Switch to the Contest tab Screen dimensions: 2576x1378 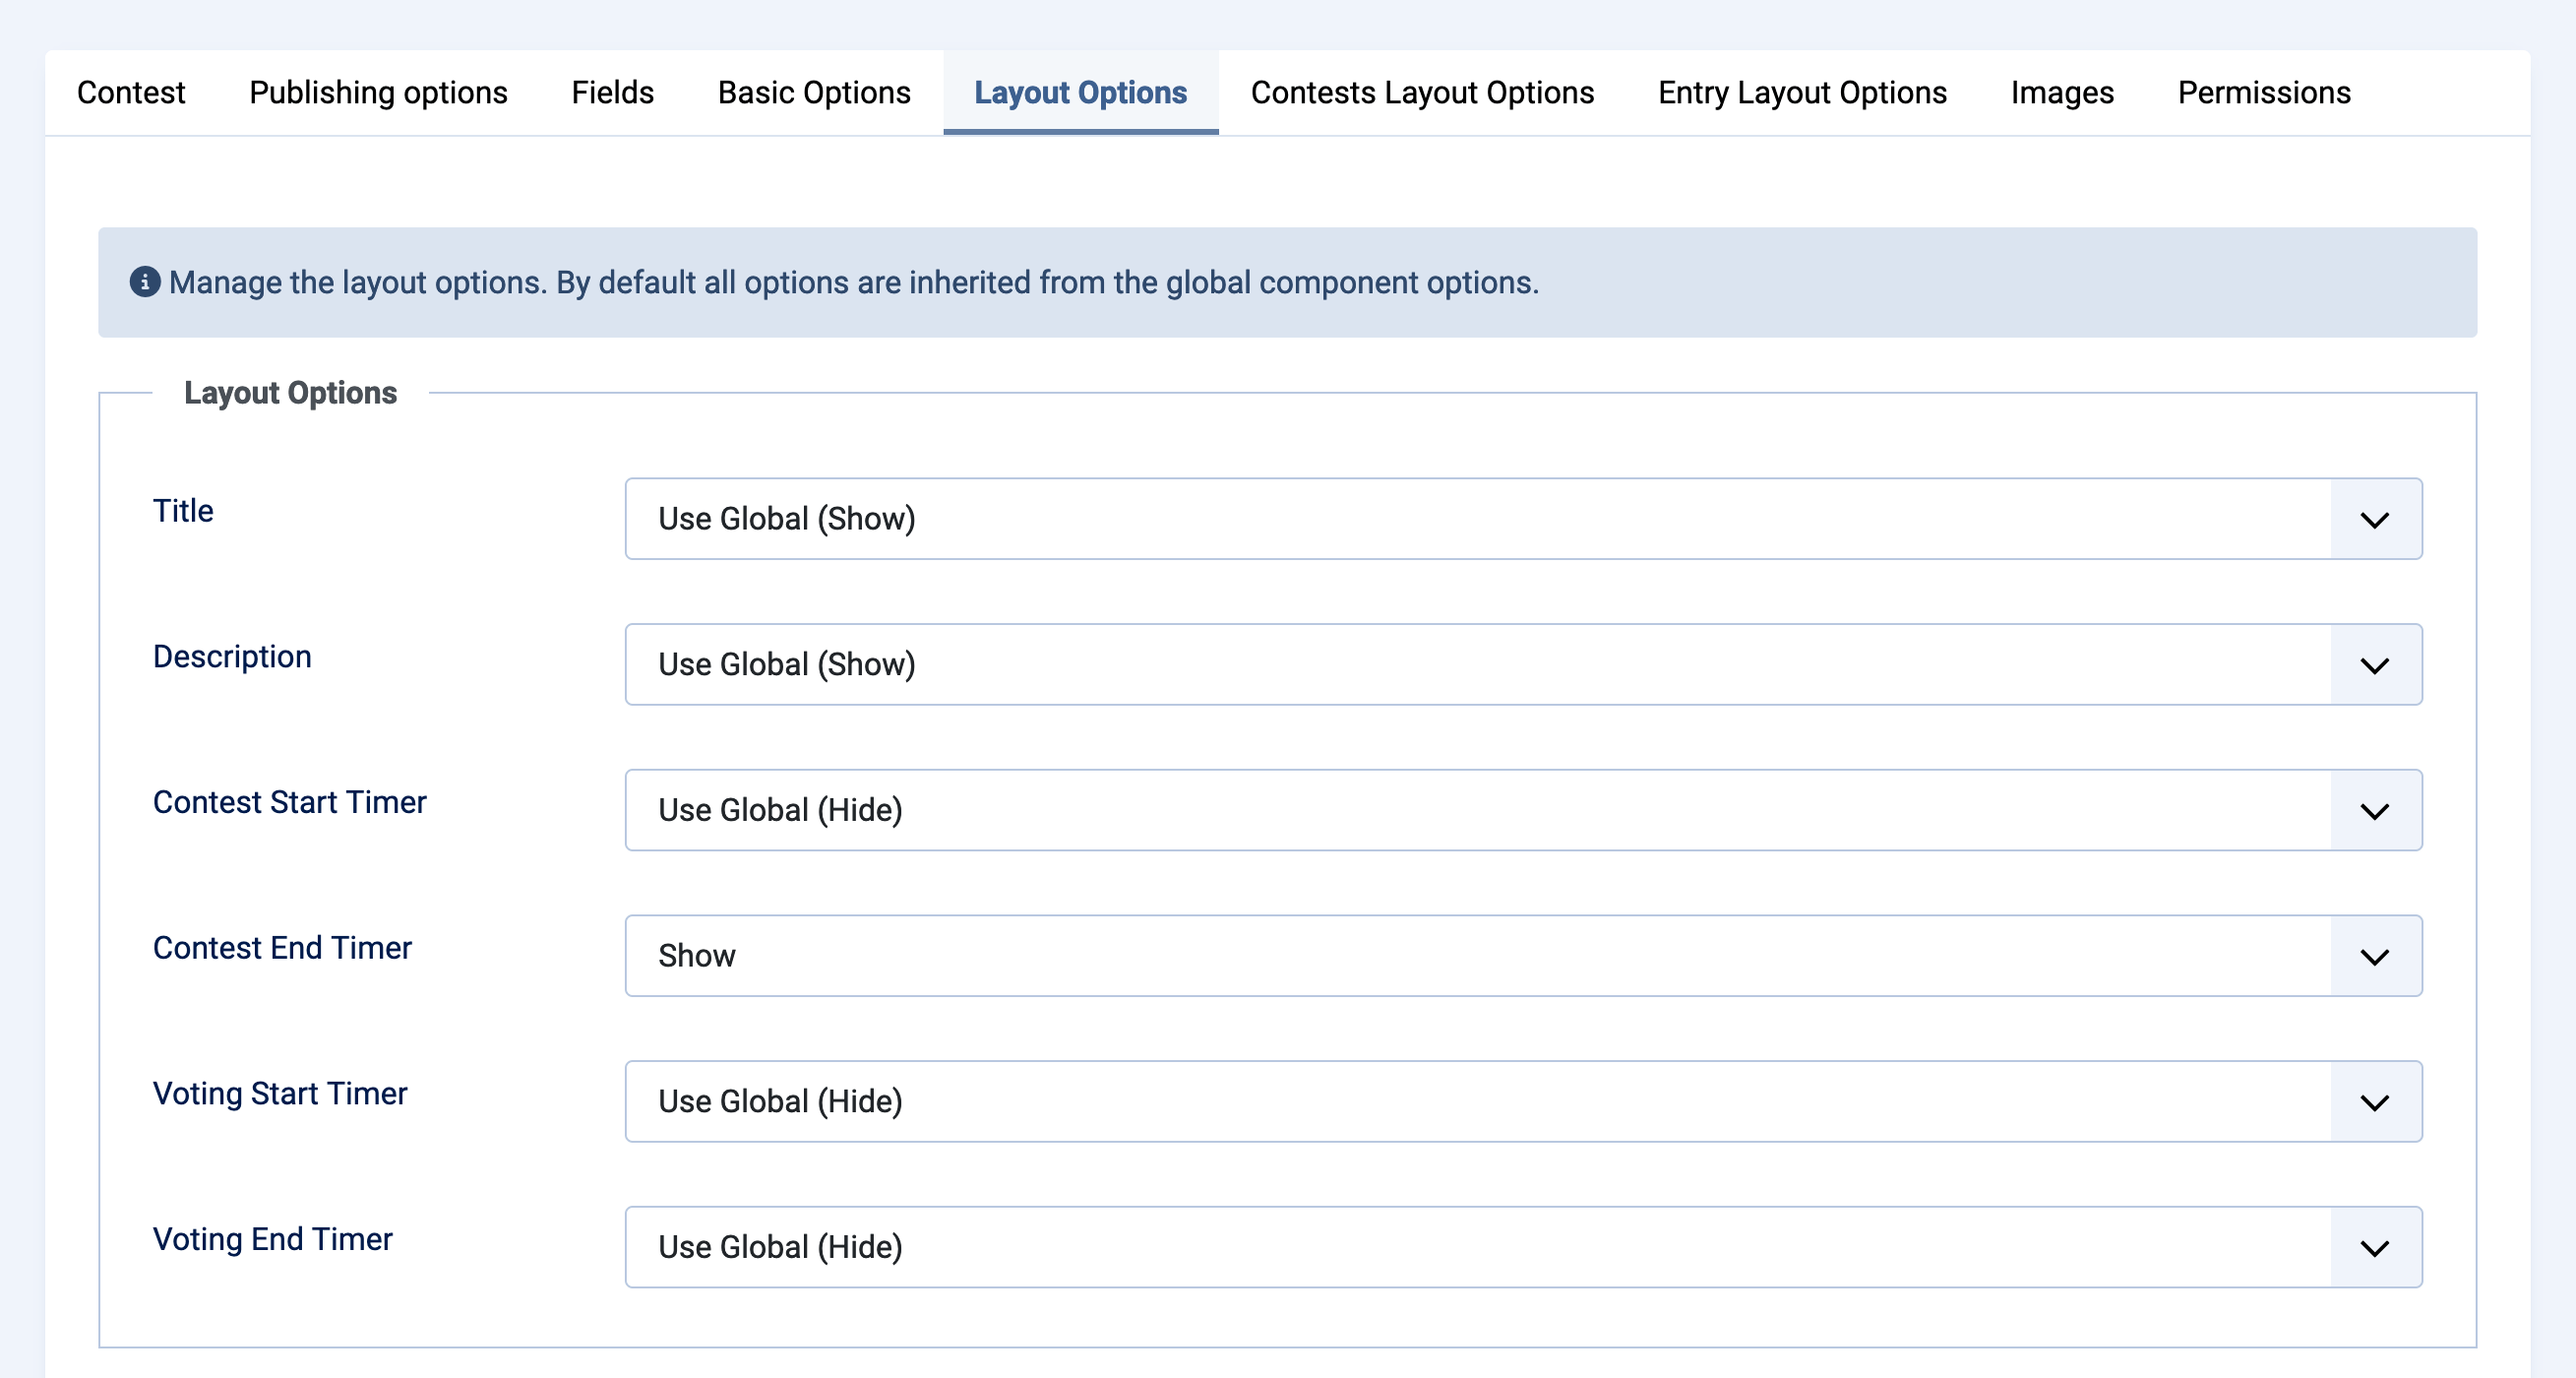(131, 93)
